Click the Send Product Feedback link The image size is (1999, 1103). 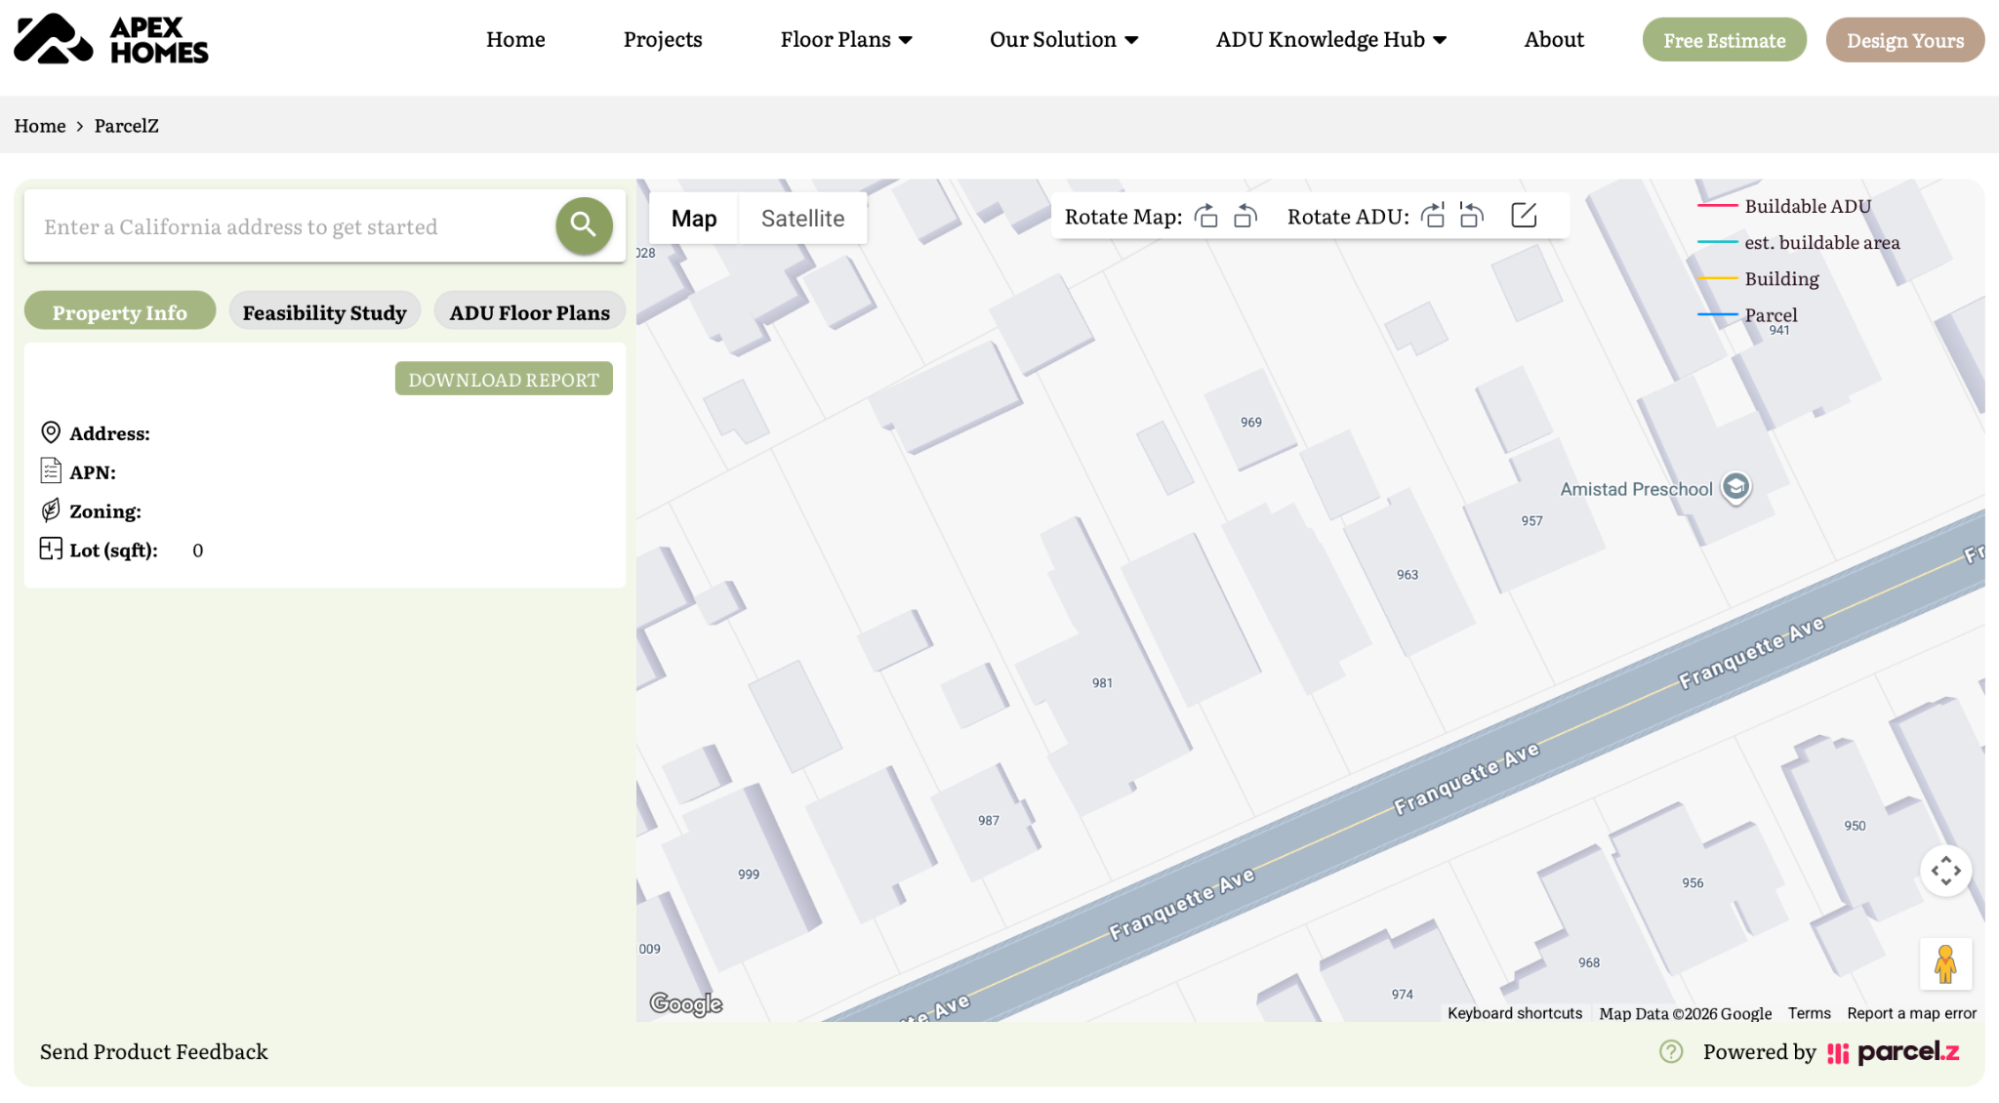coord(154,1051)
